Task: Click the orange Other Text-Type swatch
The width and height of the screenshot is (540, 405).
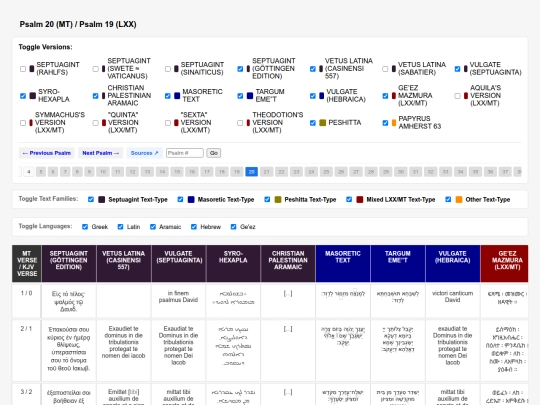Action: coord(459,199)
